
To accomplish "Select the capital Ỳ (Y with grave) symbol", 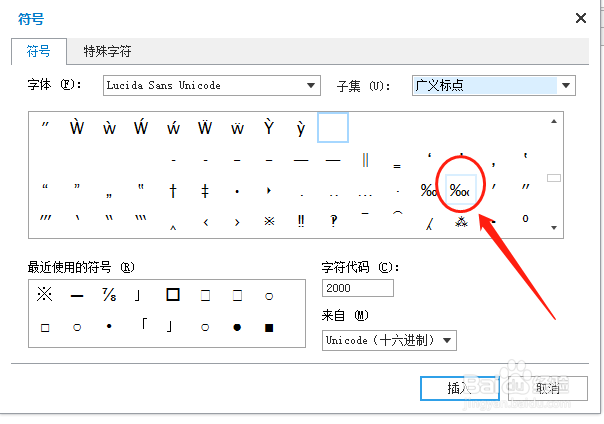I will (269, 127).
